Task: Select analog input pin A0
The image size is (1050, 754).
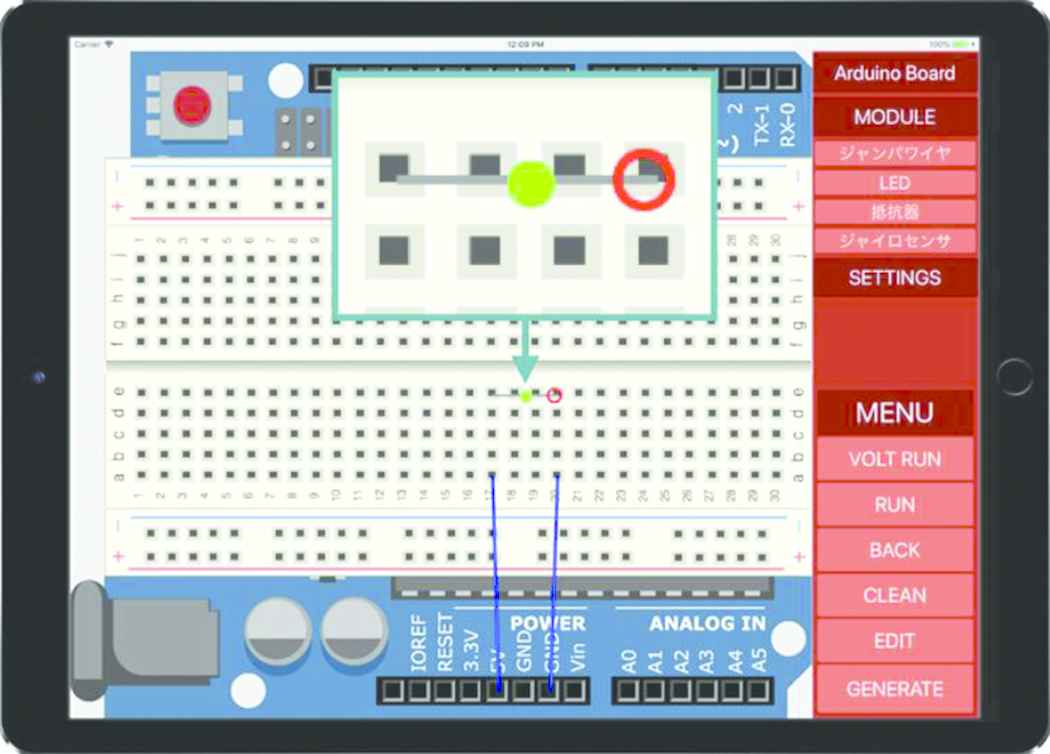Action: pyautogui.click(x=627, y=690)
